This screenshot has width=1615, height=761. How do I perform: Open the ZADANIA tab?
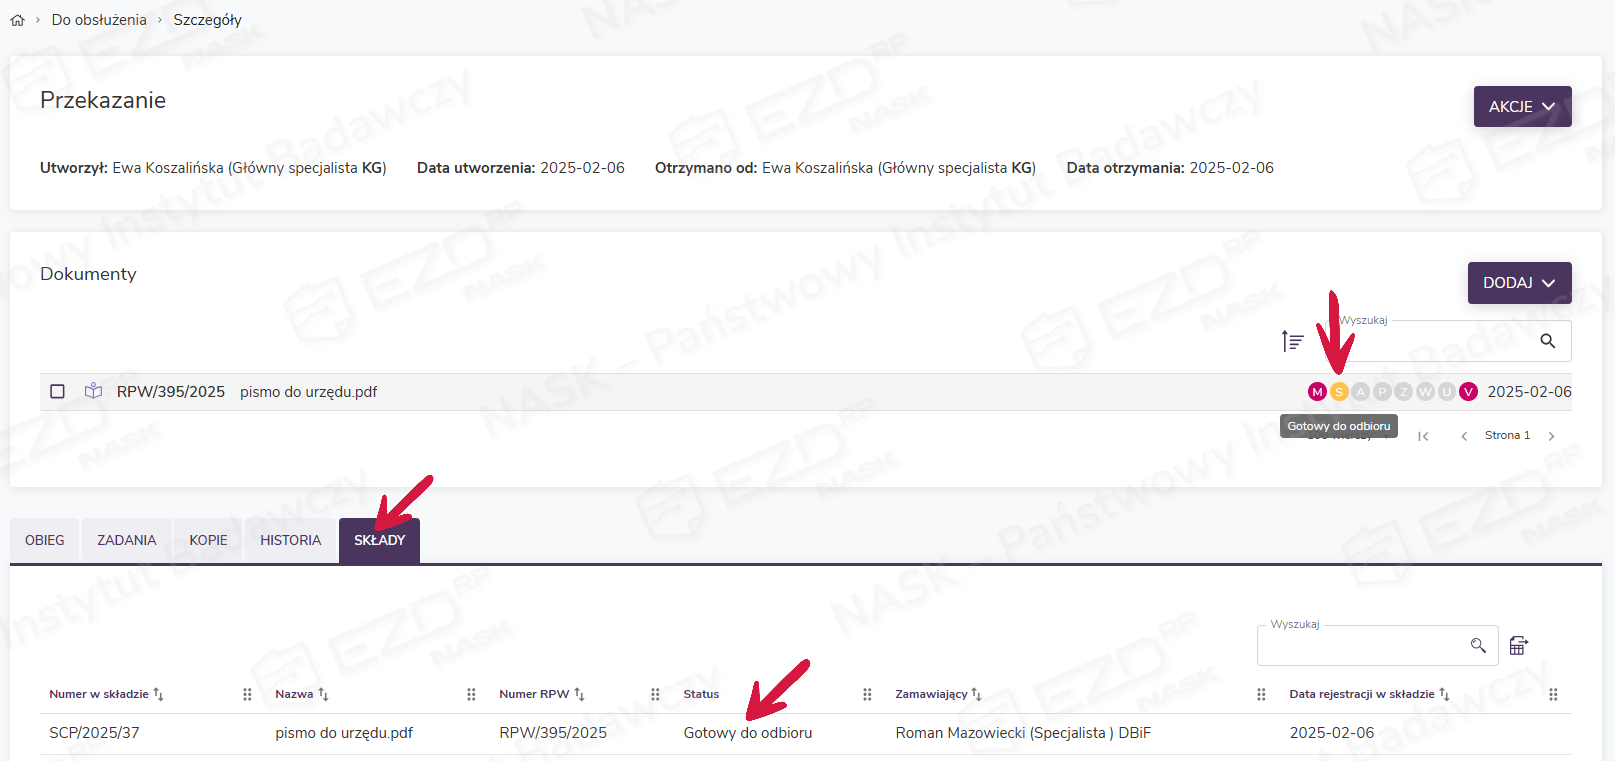coord(126,540)
